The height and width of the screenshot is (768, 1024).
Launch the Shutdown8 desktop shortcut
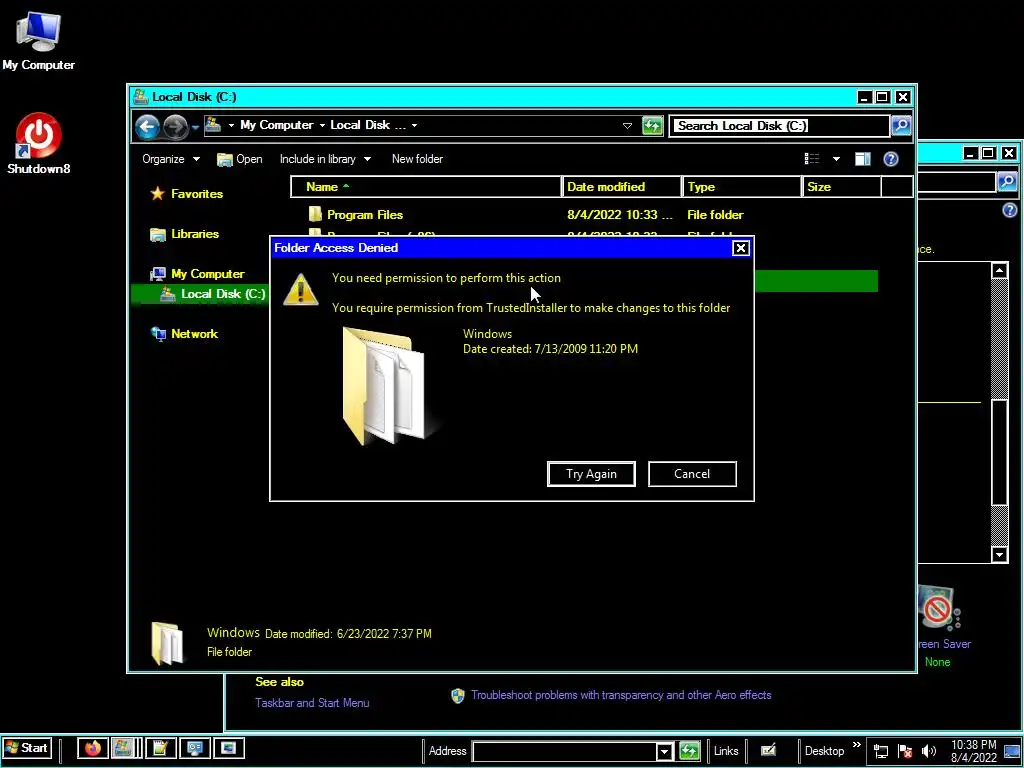pos(38,143)
